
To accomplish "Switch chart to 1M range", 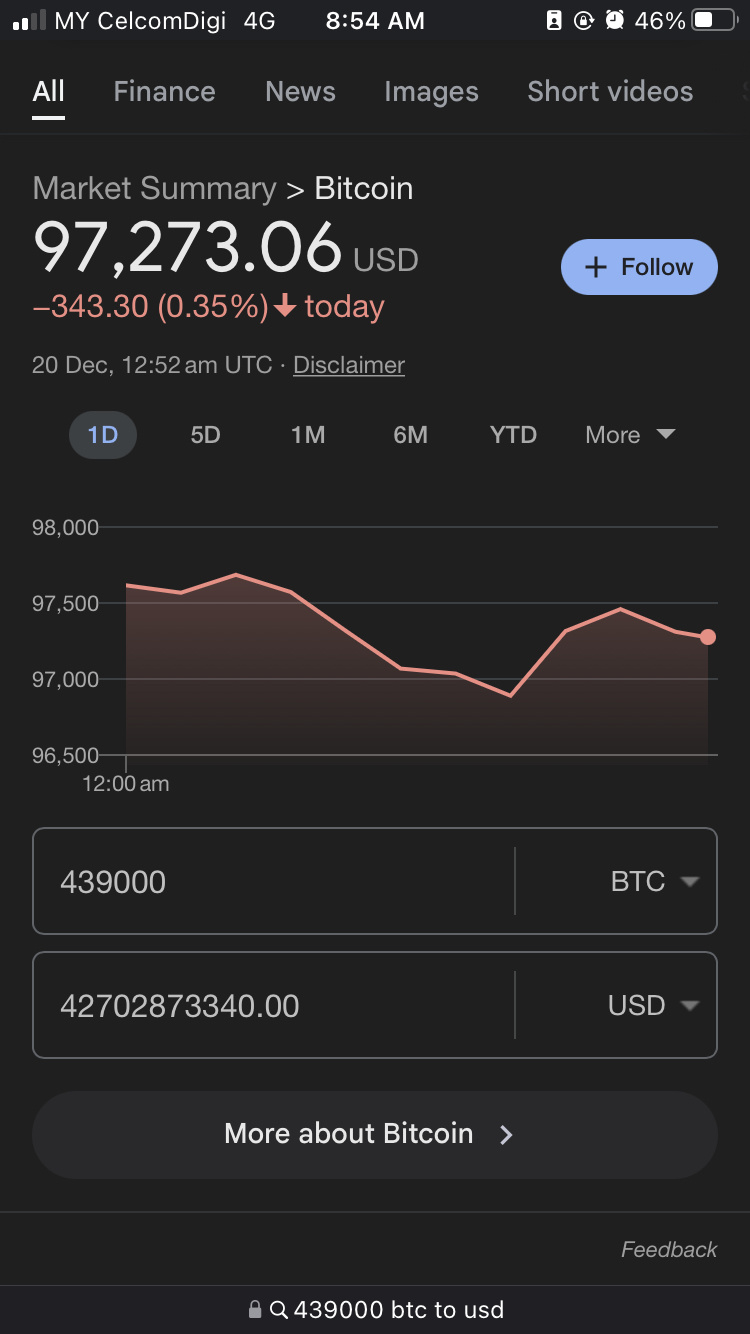I will (308, 435).
